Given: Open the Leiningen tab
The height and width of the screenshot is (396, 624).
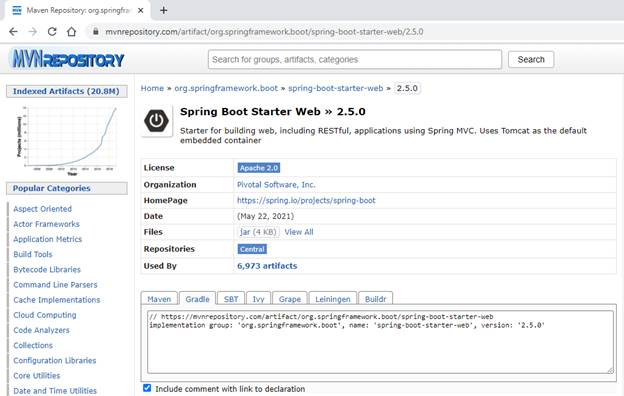Looking at the screenshot, I should tap(333, 299).
